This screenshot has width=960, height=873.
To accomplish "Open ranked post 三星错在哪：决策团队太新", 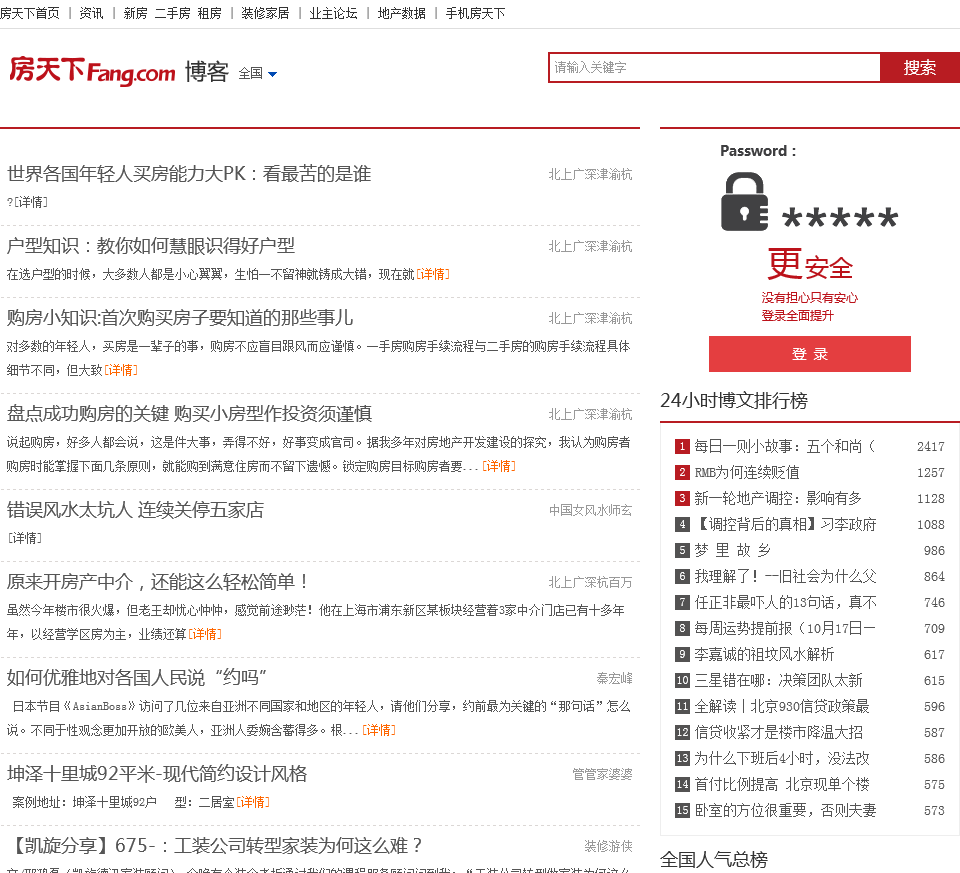I will click(778, 680).
